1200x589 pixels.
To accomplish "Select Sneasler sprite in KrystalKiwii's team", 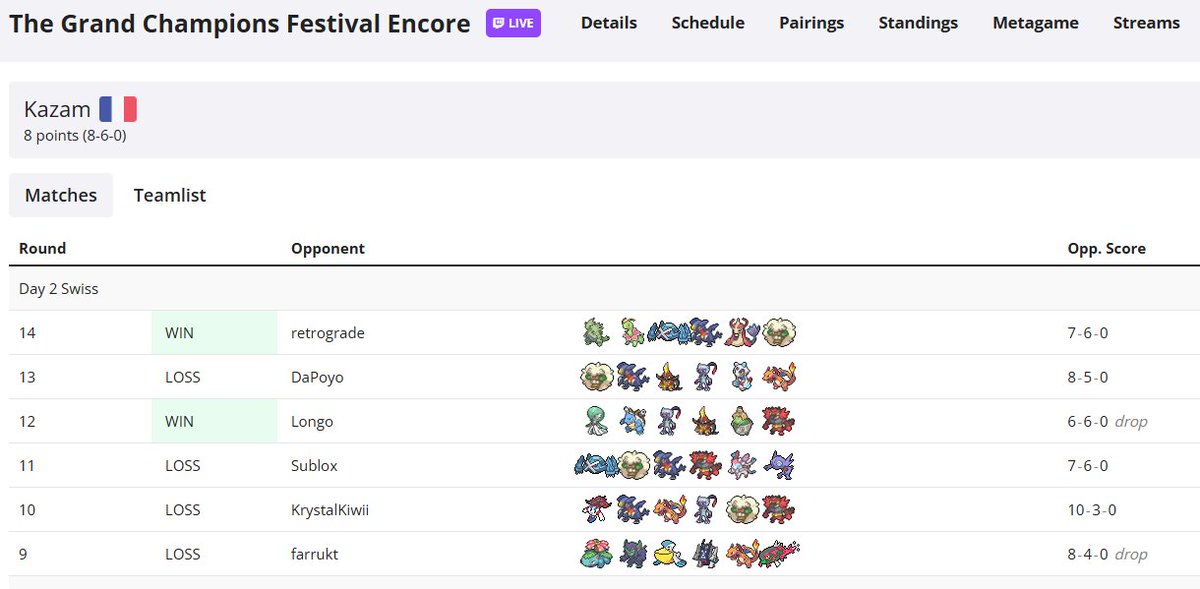I will point(705,509).
